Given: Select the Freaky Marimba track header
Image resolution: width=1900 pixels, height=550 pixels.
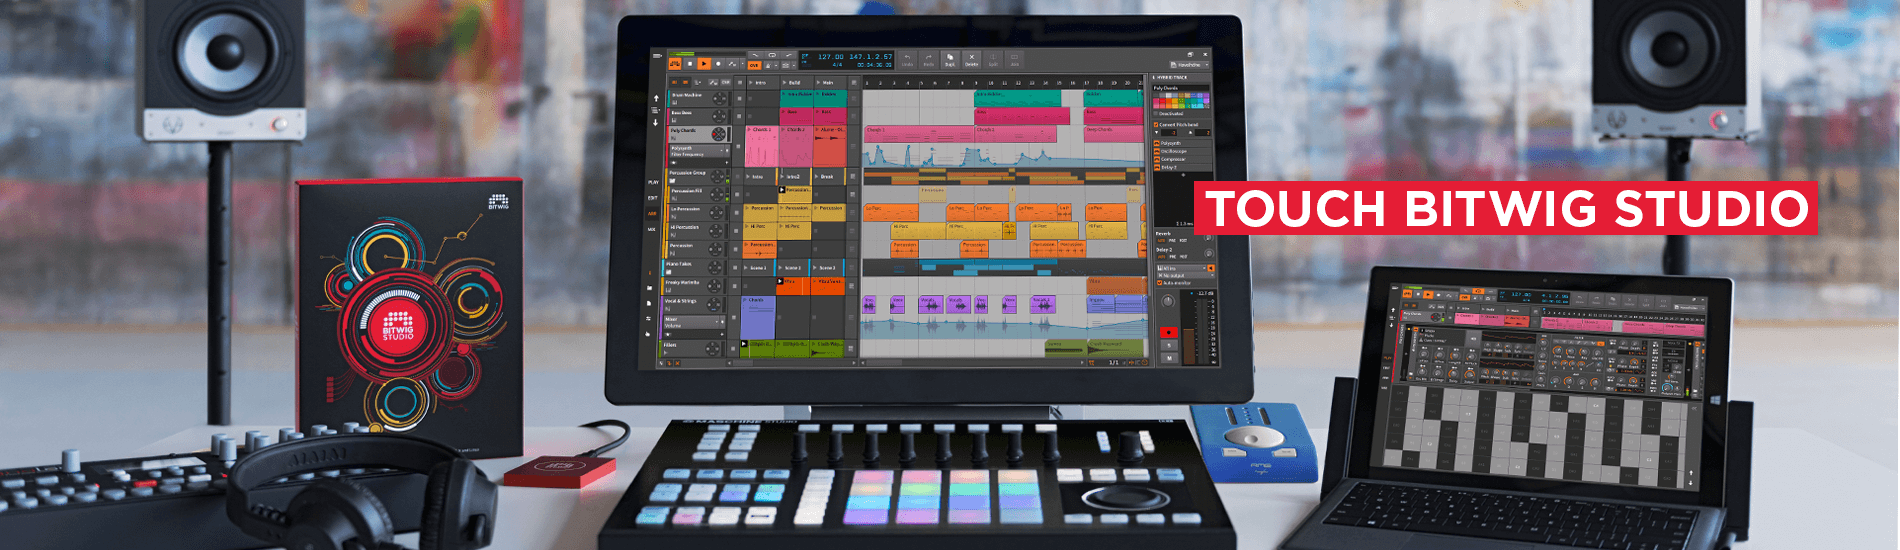Looking at the screenshot, I should point(697,286).
